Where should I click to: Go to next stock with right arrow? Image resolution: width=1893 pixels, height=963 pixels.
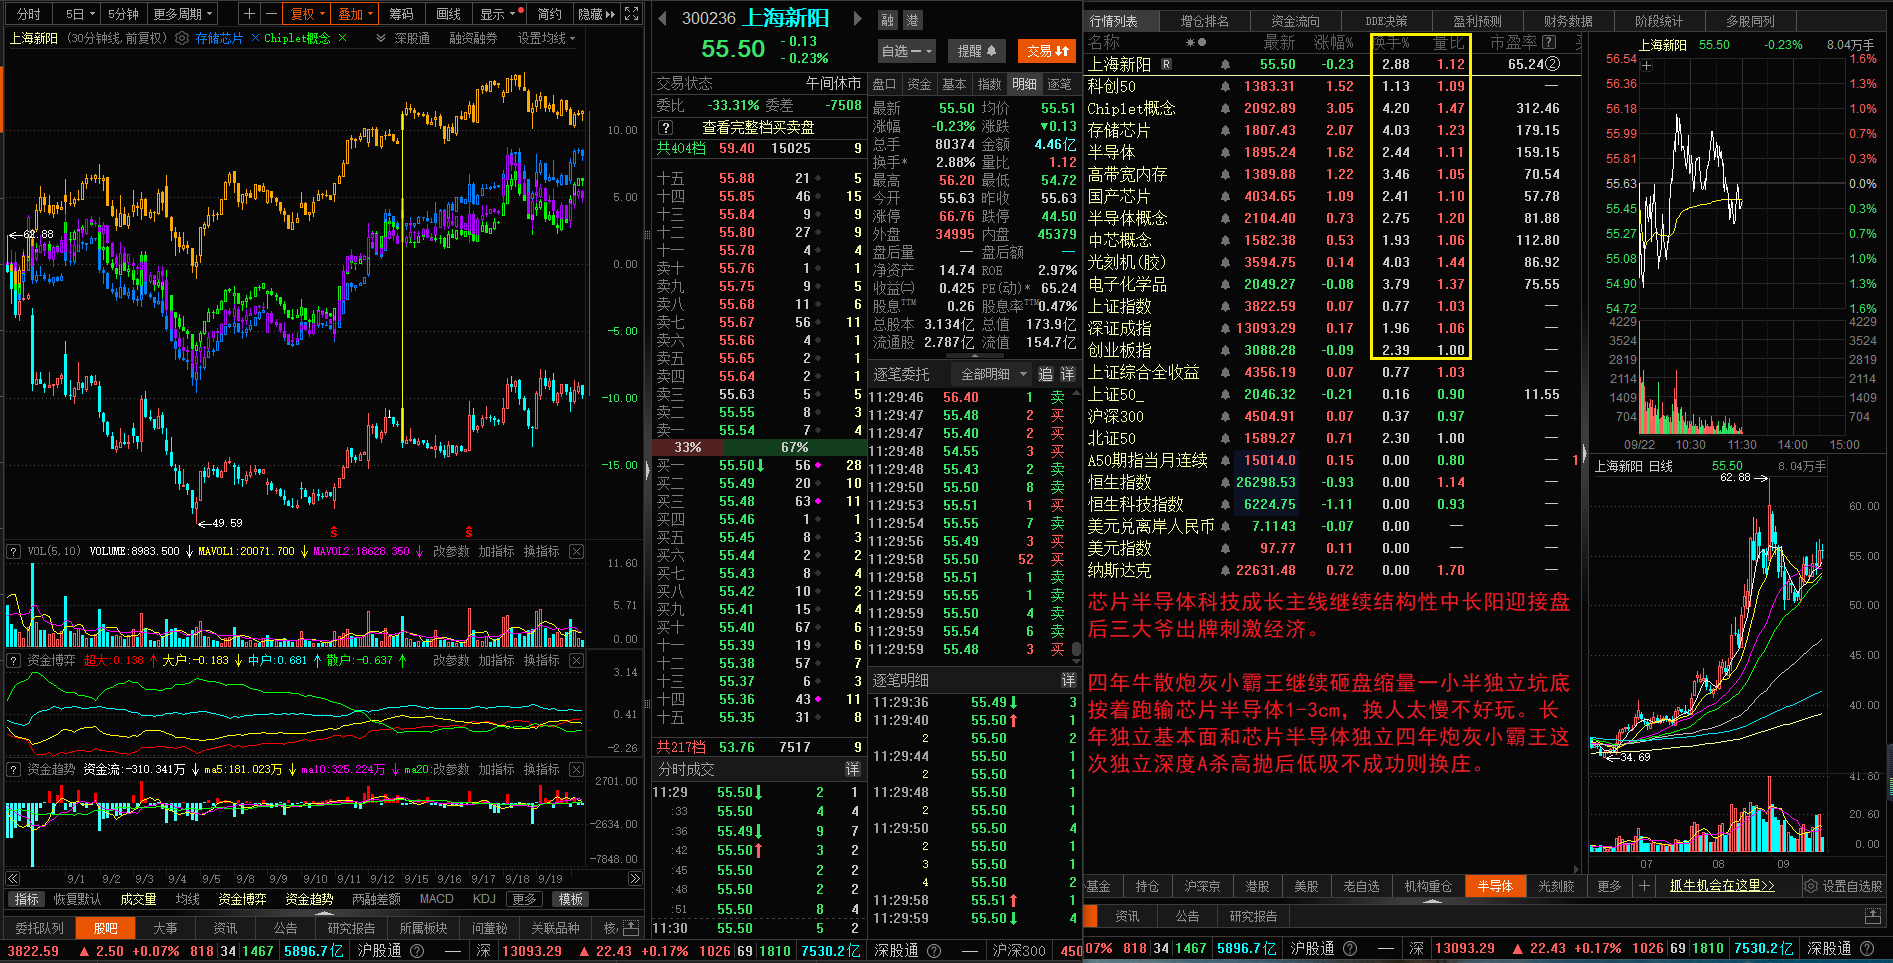858,19
